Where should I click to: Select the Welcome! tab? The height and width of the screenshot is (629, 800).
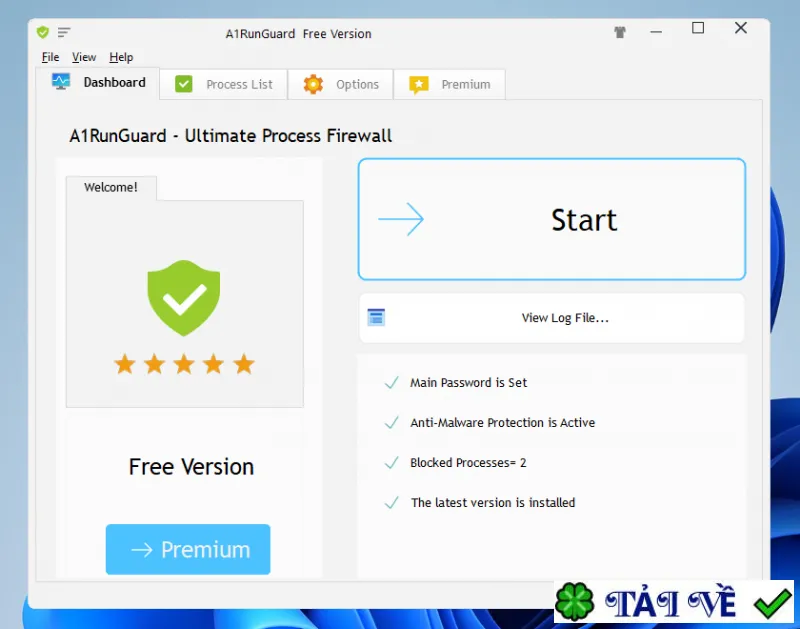click(x=111, y=188)
